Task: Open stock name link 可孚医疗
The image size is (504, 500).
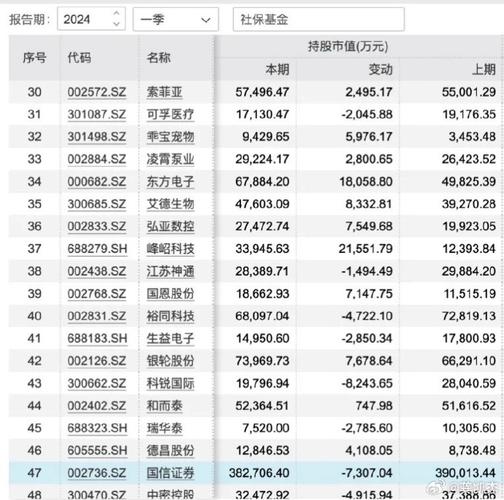Action: (x=170, y=114)
